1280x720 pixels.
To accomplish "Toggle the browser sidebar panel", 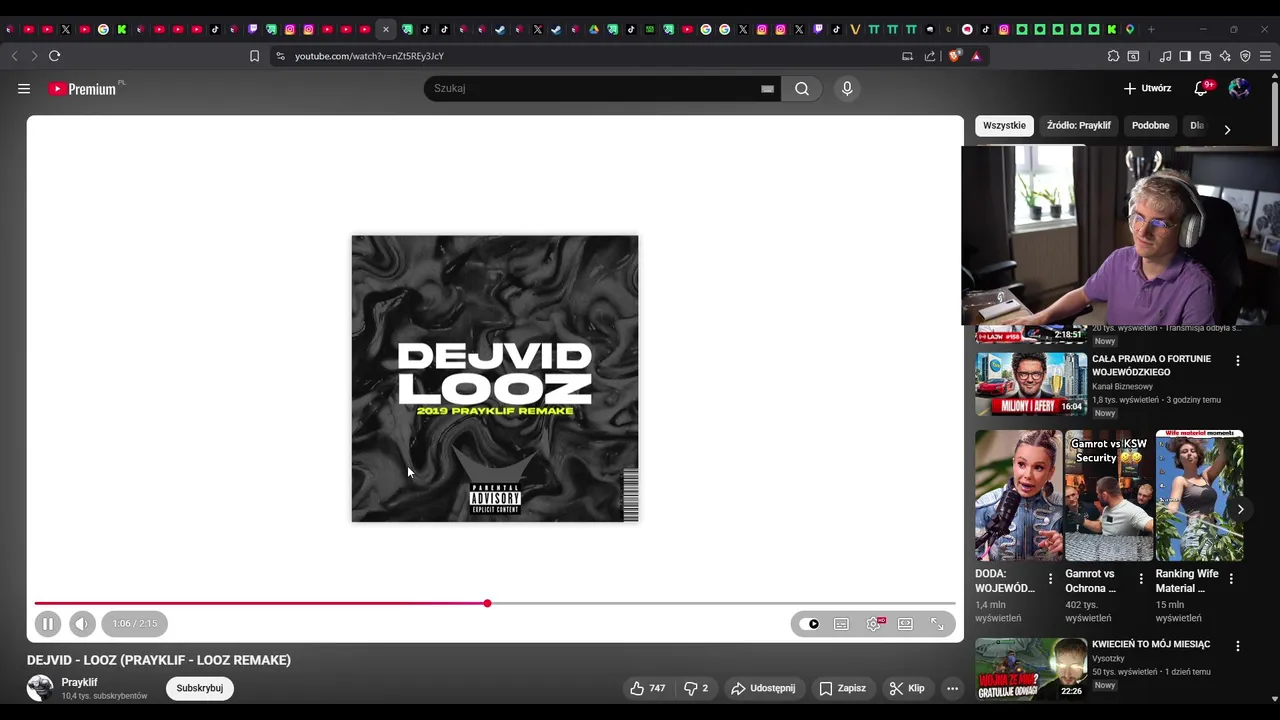I will pos(1185,56).
